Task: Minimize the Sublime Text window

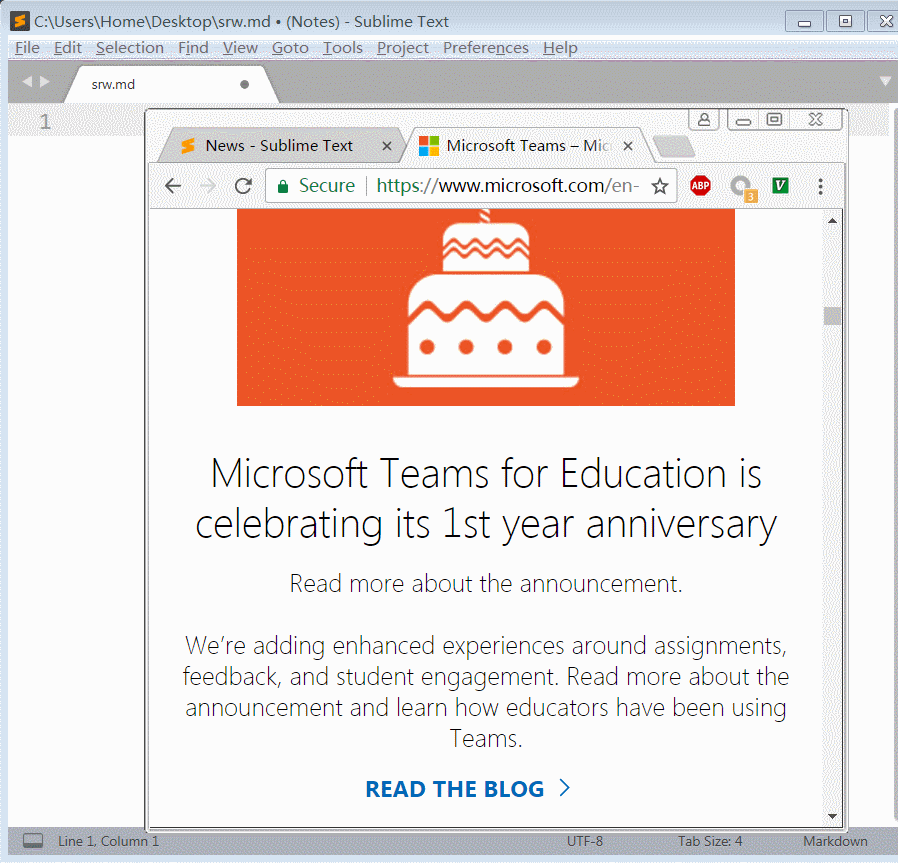Action: [804, 22]
